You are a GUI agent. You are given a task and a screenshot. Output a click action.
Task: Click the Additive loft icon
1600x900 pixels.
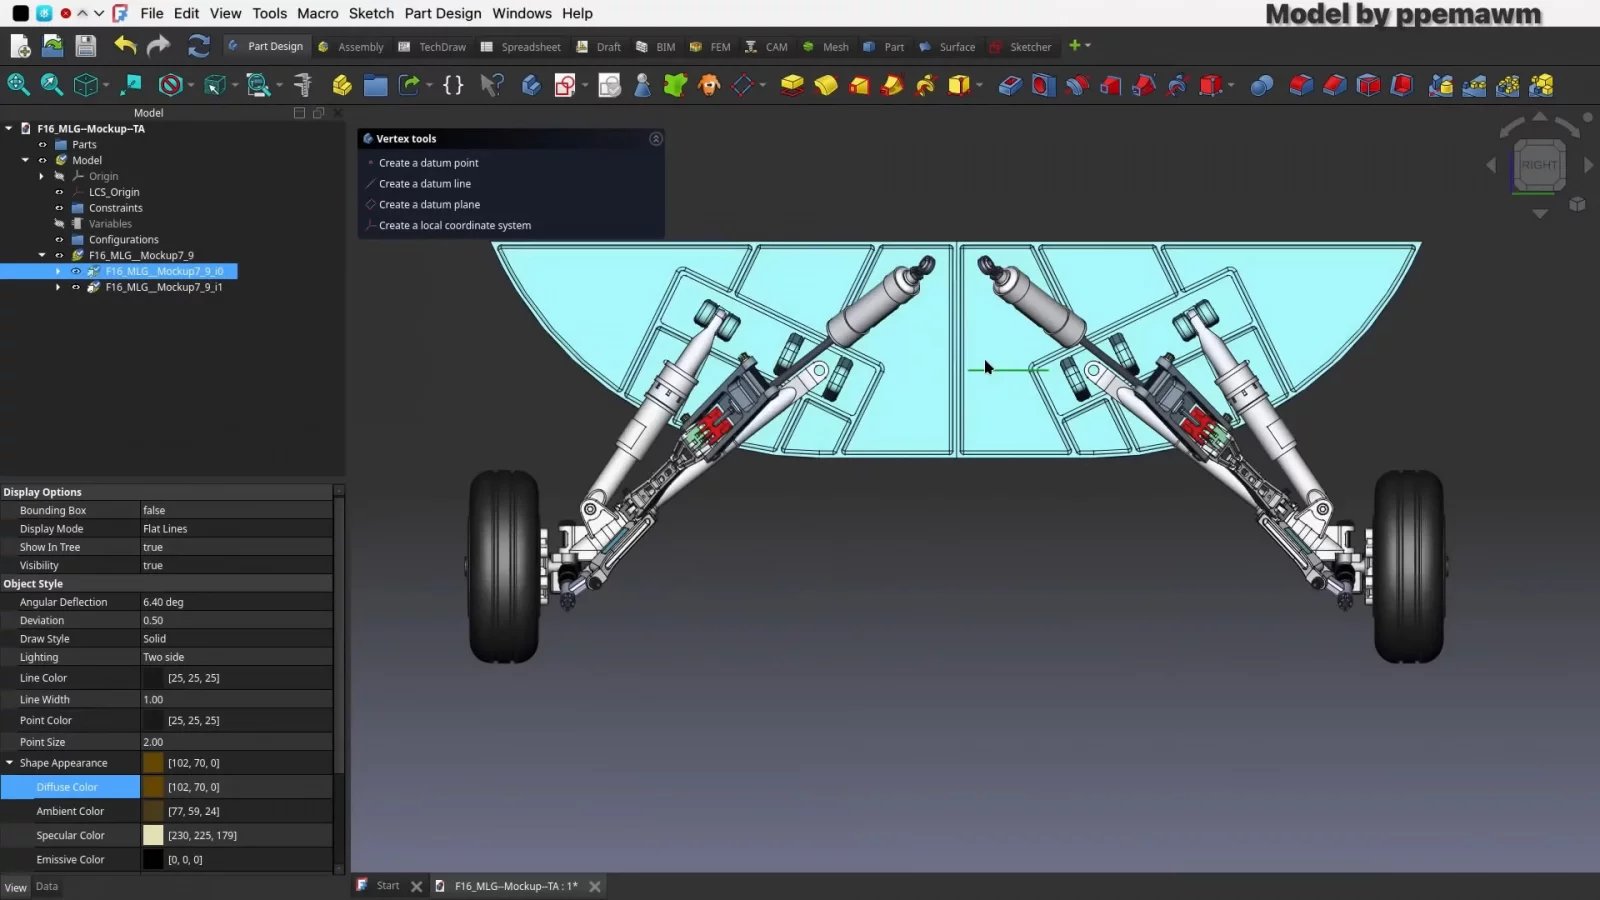point(859,85)
